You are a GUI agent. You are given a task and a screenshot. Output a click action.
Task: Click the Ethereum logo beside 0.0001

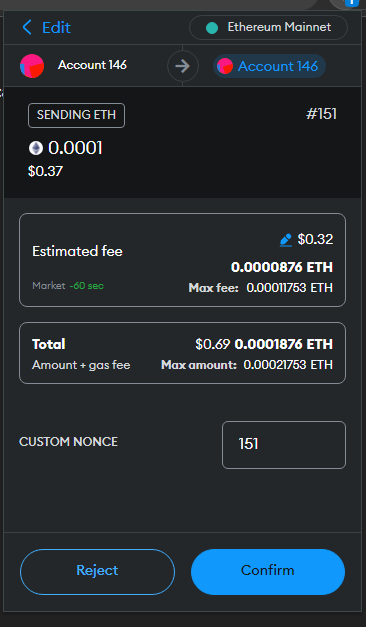(x=36, y=149)
